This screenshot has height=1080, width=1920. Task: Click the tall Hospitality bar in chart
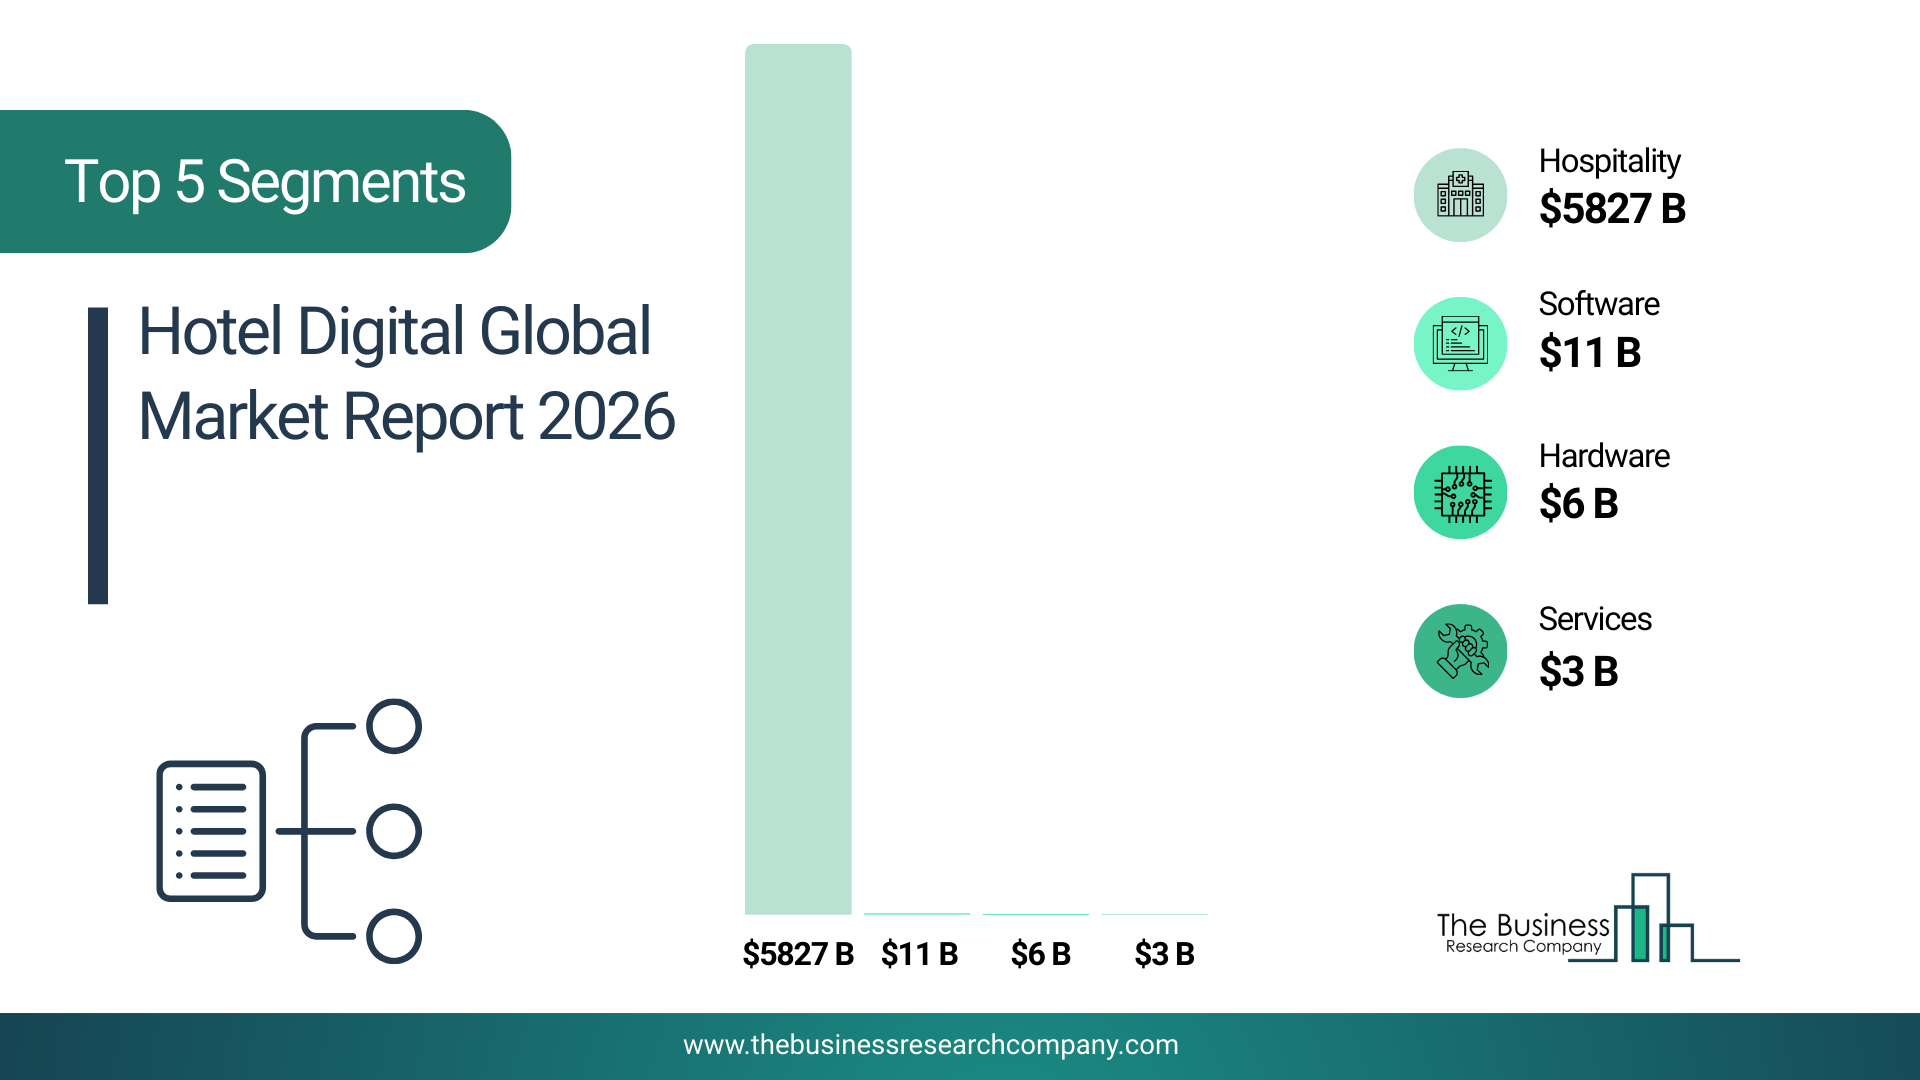pyautogui.click(x=798, y=480)
